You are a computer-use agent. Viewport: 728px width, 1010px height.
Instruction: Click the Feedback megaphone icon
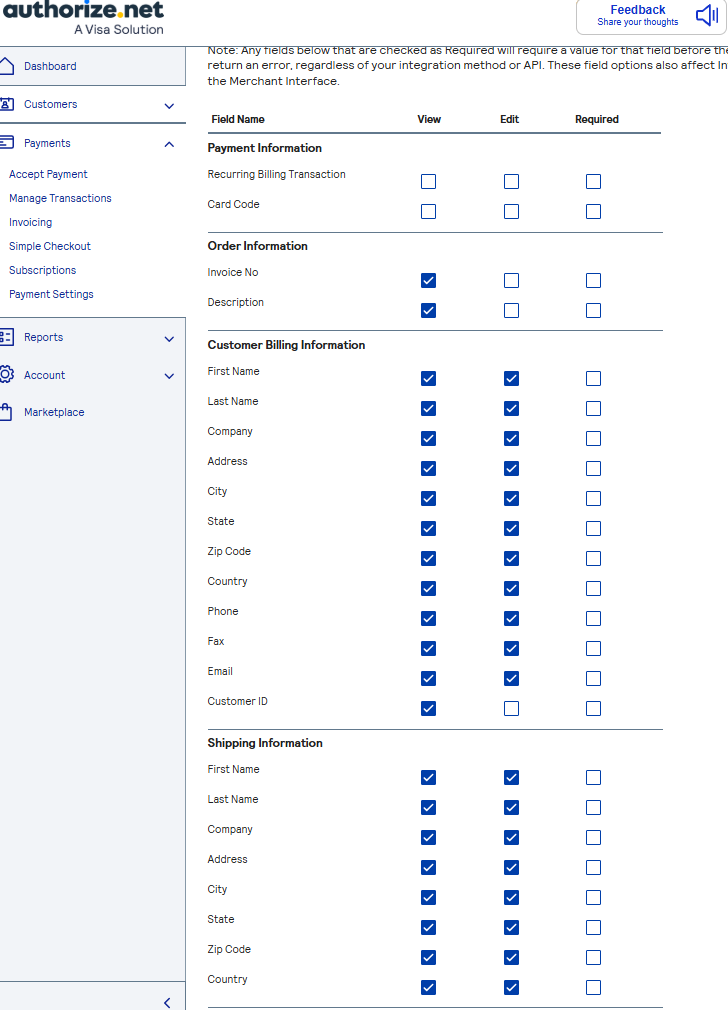(x=707, y=16)
